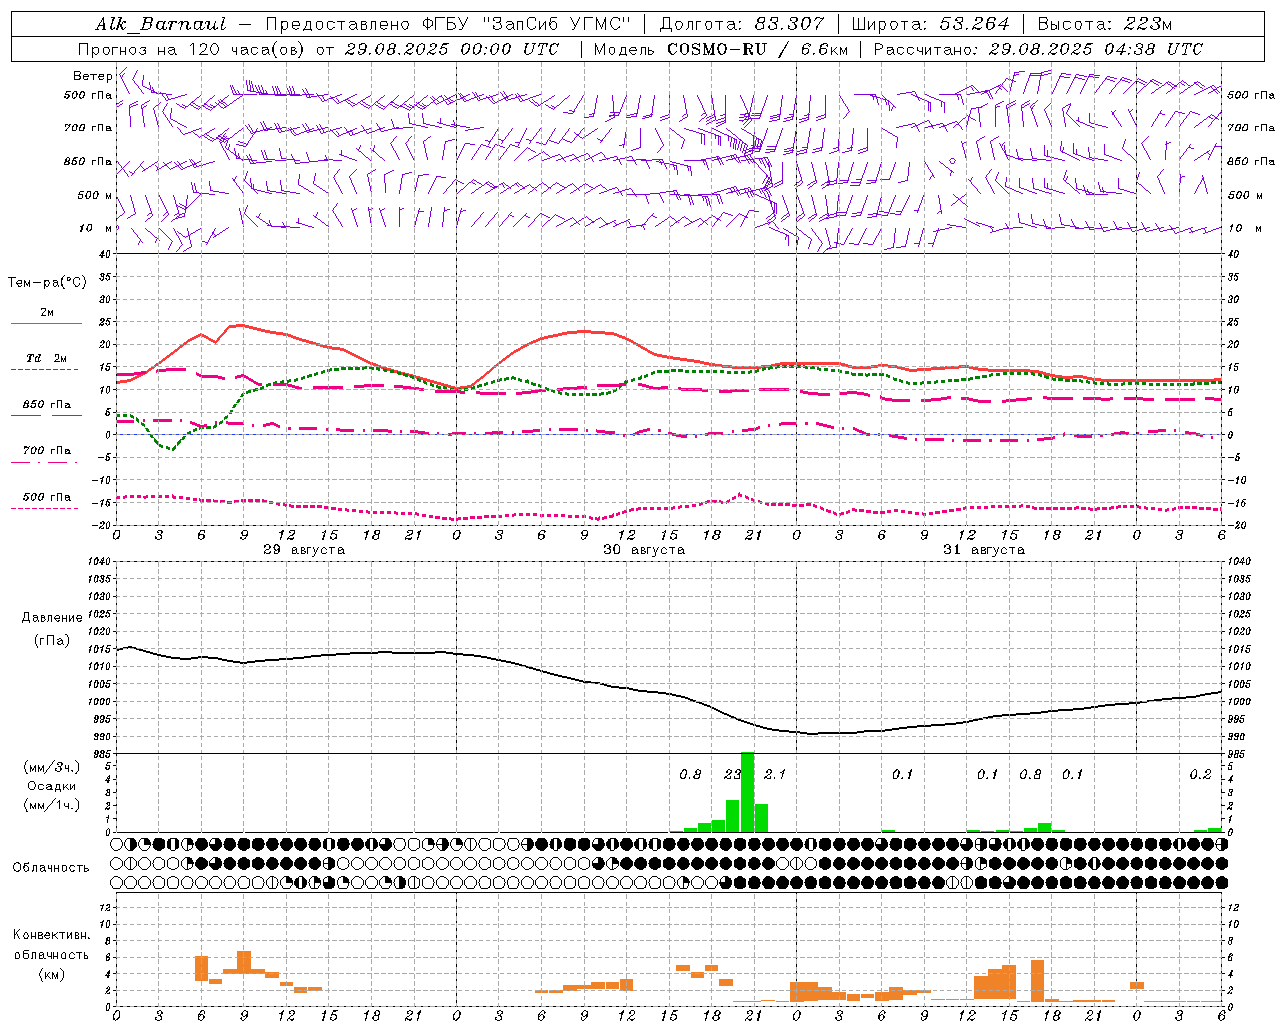Click the Alk_Barnaul station title
This screenshot has width=1280, height=1024.
point(161,24)
